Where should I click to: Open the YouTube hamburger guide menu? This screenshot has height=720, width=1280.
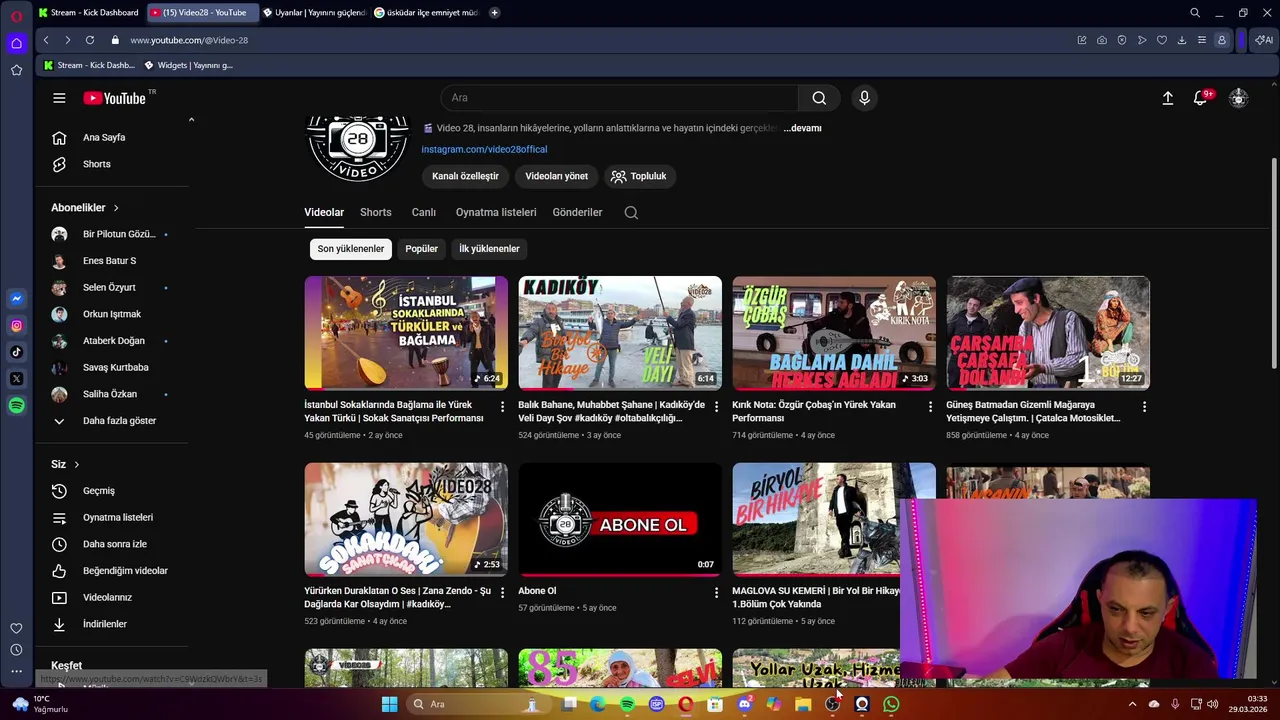(x=59, y=98)
